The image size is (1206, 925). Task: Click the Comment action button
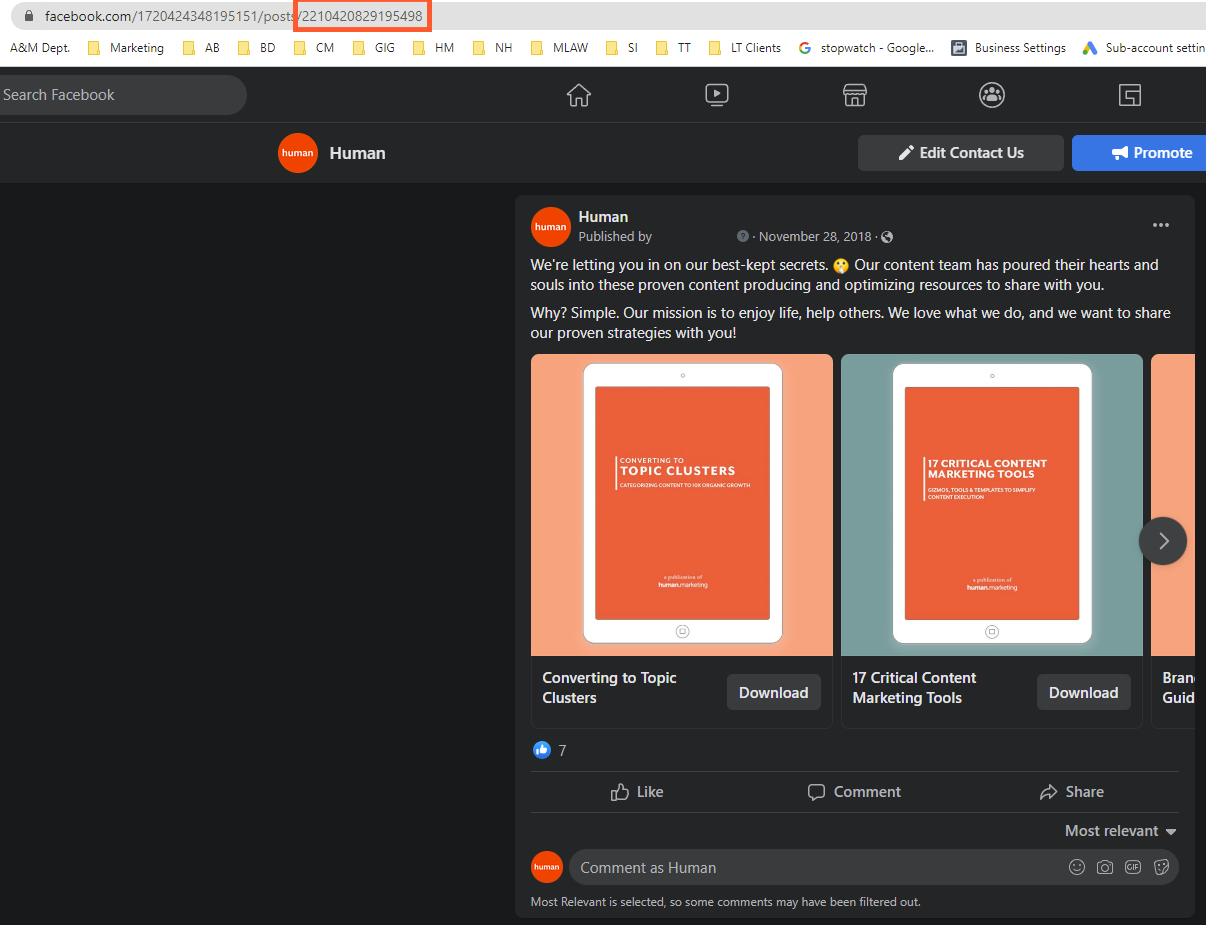point(854,792)
